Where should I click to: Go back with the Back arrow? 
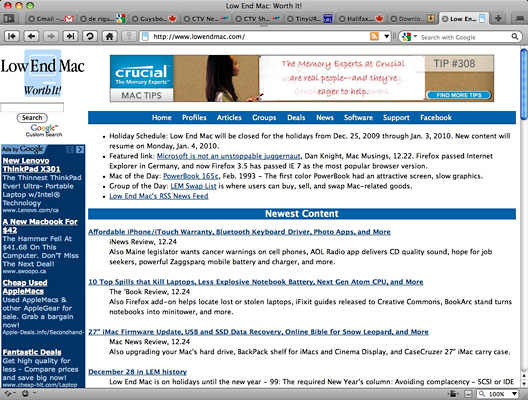point(31,36)
